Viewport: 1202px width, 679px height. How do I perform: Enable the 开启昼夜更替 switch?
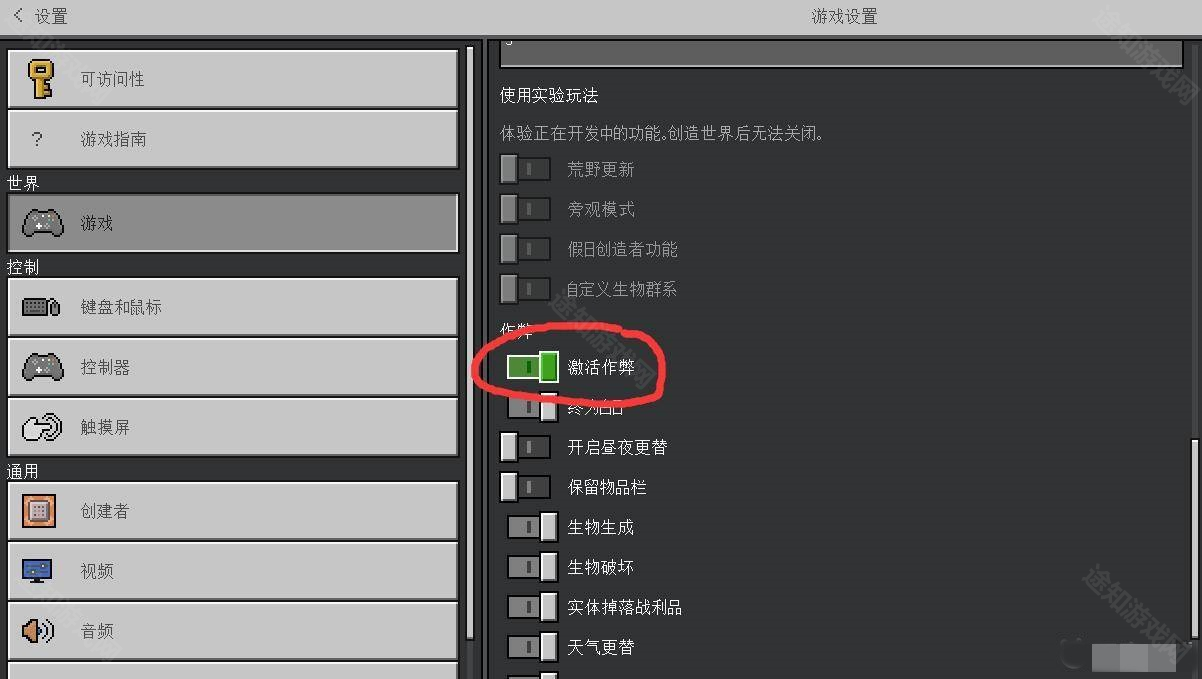coord(525,447)
